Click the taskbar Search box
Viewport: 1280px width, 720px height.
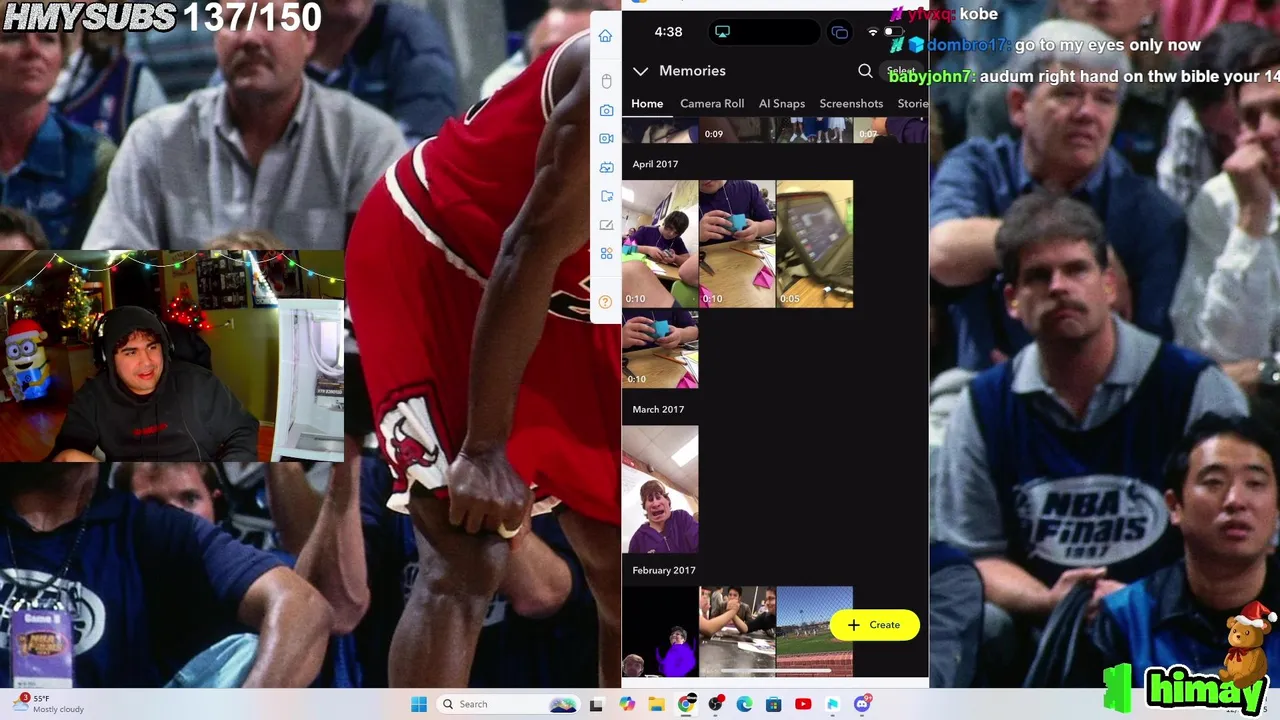[x=507, y=704]
